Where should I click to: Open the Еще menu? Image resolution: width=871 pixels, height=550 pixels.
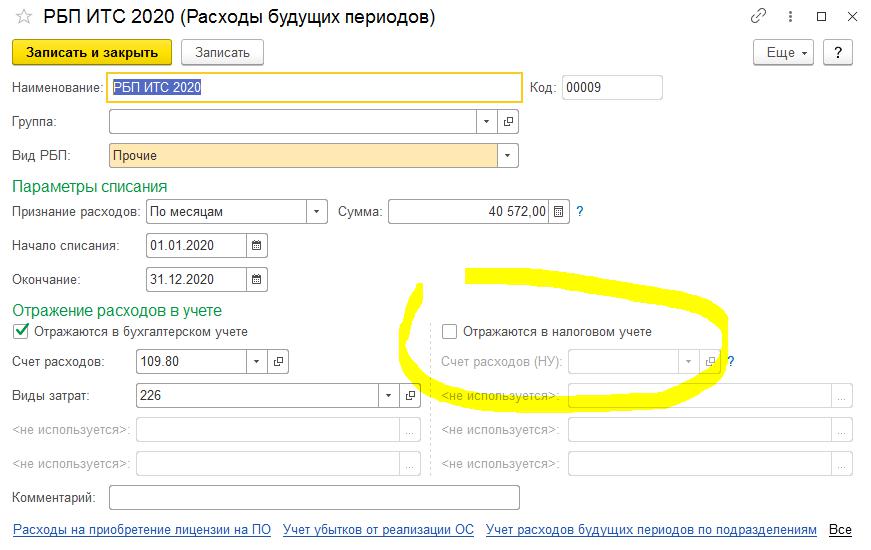[783, 52]
